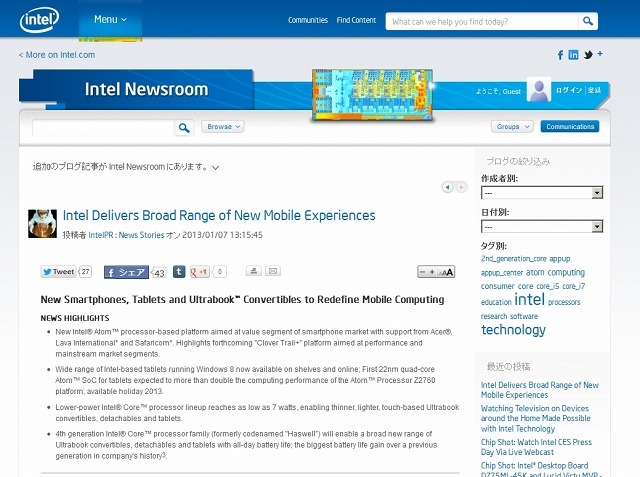Select the research tag
The image size is (640, 477).
494,316
